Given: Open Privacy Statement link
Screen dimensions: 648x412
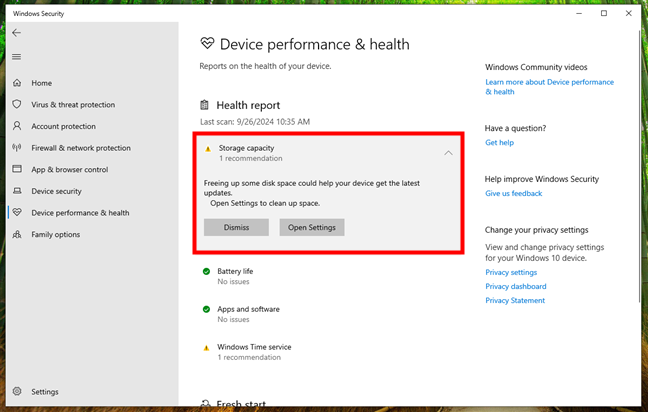Looking at the screenshot, I should (x=515, y=300).
